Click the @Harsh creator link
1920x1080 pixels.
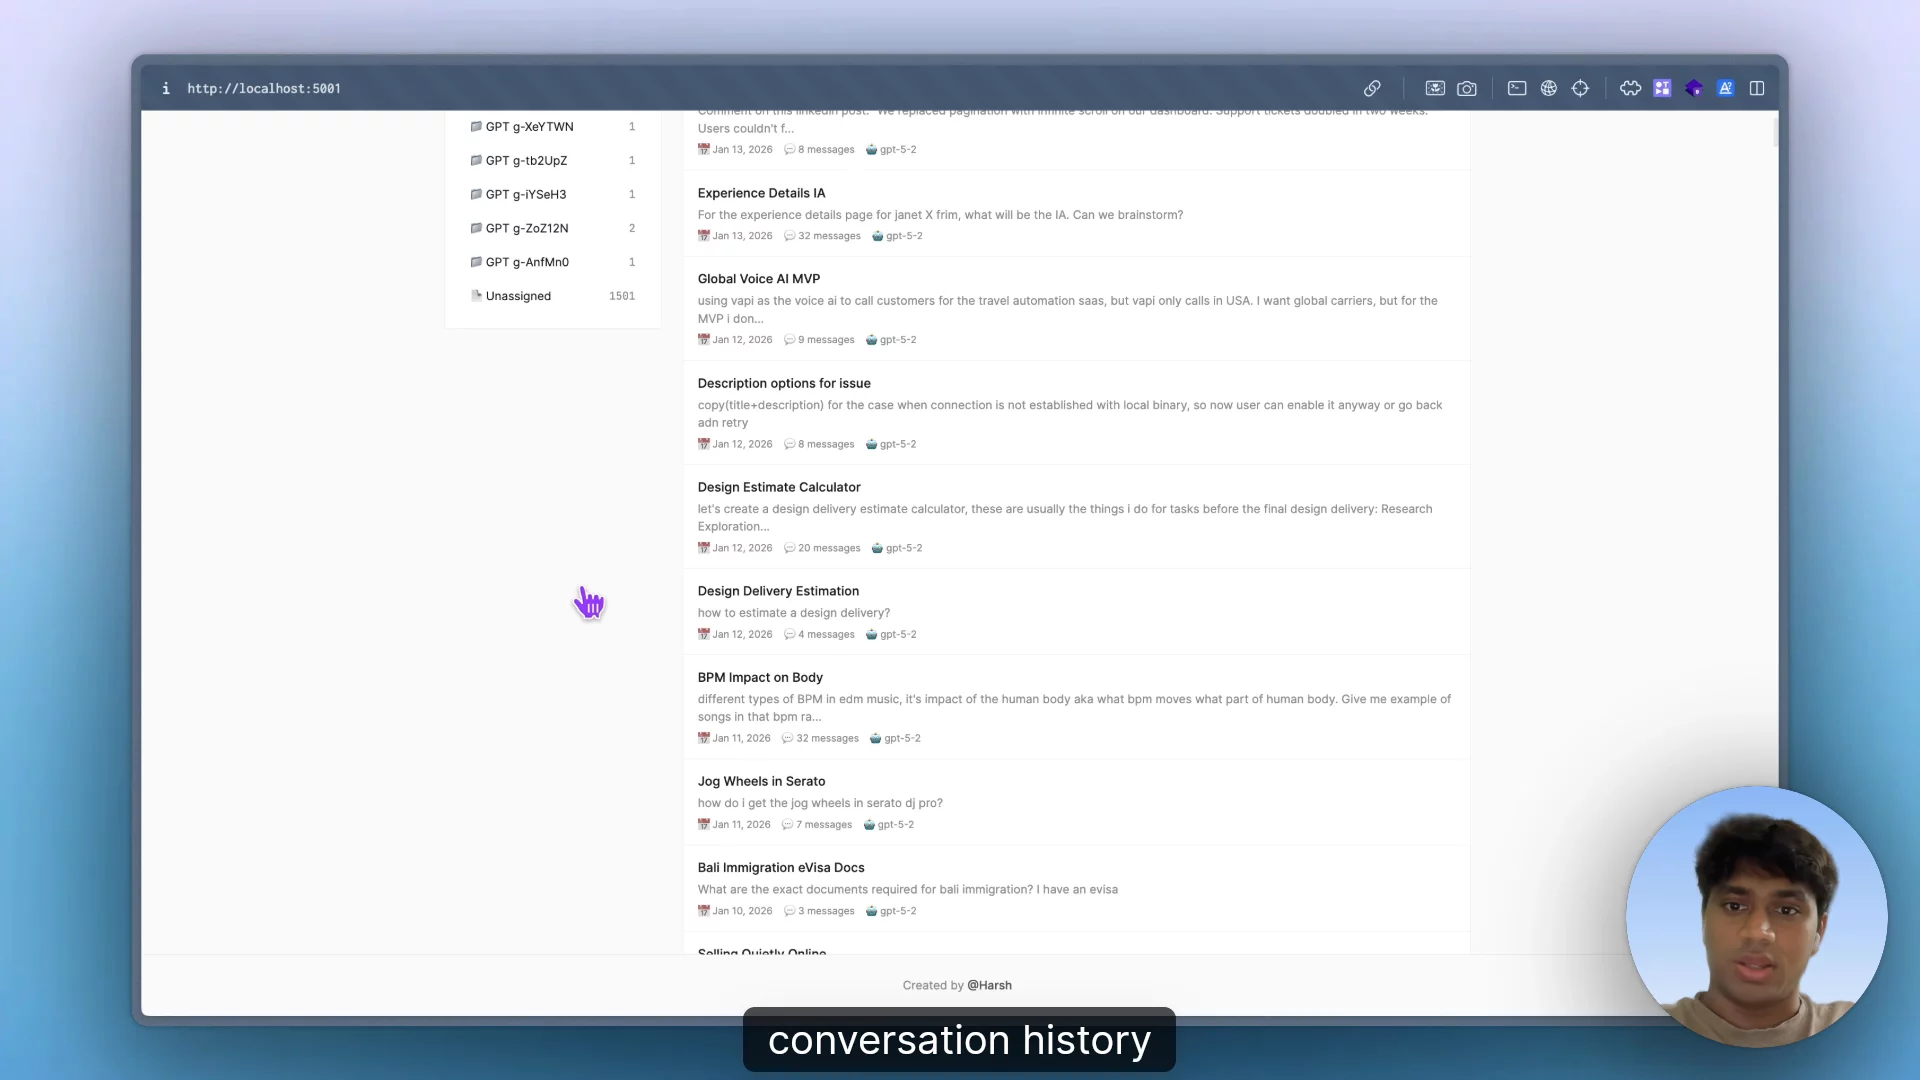pos(989,985)
